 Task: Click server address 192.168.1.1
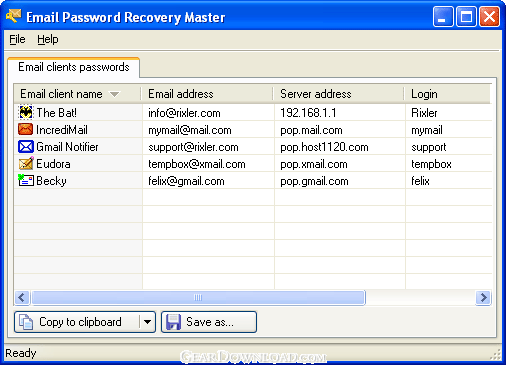click(x=308, y=113)
